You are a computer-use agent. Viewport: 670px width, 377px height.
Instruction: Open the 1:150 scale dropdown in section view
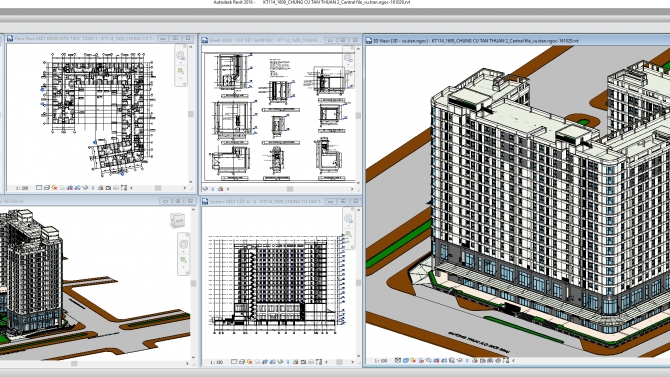[217, 362]
